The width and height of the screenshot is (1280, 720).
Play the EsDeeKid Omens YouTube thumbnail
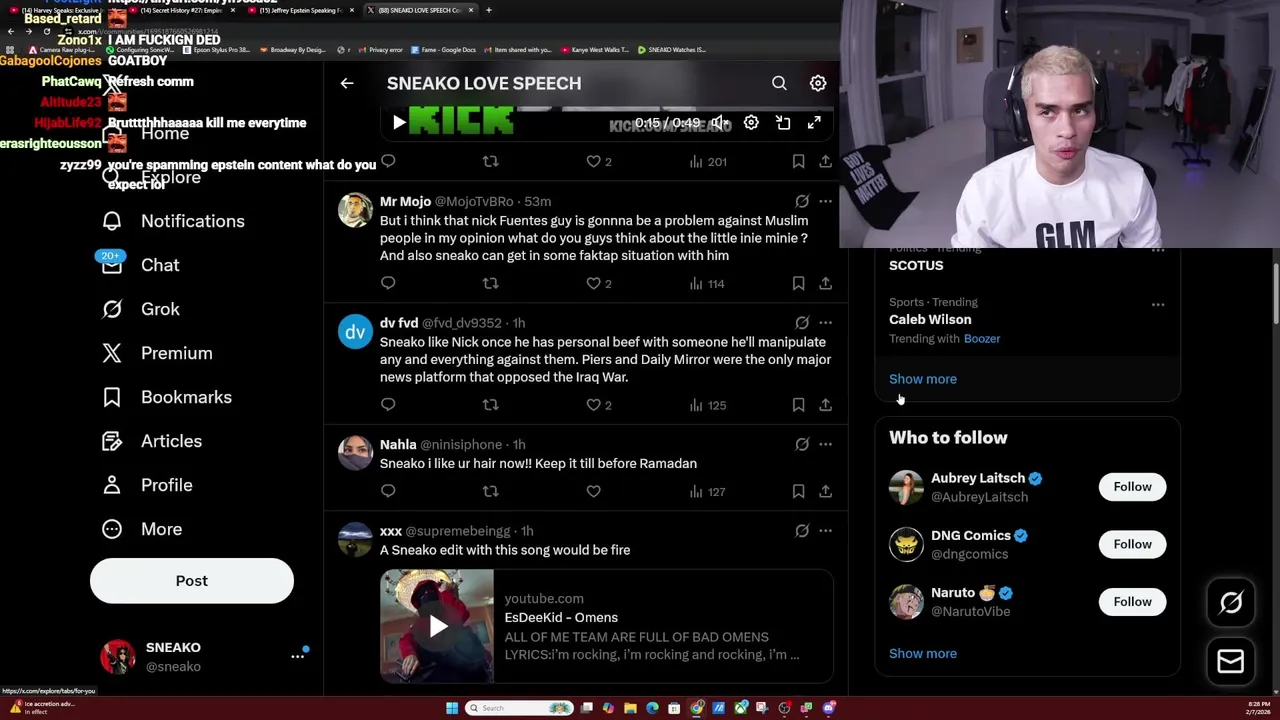[437, 626]
